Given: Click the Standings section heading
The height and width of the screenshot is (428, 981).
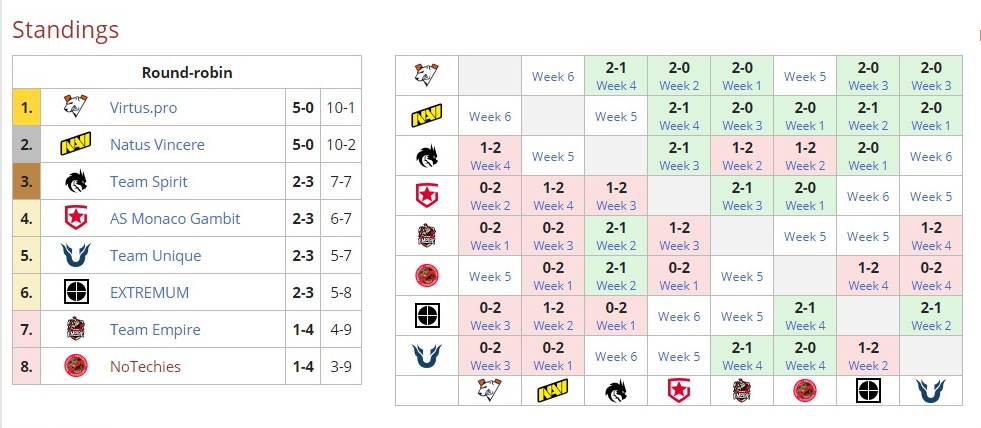Looking at the screenshot, I should click(65, 30).
